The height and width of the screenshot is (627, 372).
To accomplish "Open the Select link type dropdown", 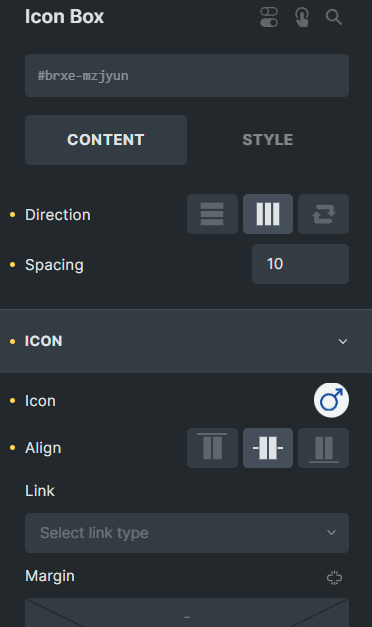I will (x=187, y=533).
